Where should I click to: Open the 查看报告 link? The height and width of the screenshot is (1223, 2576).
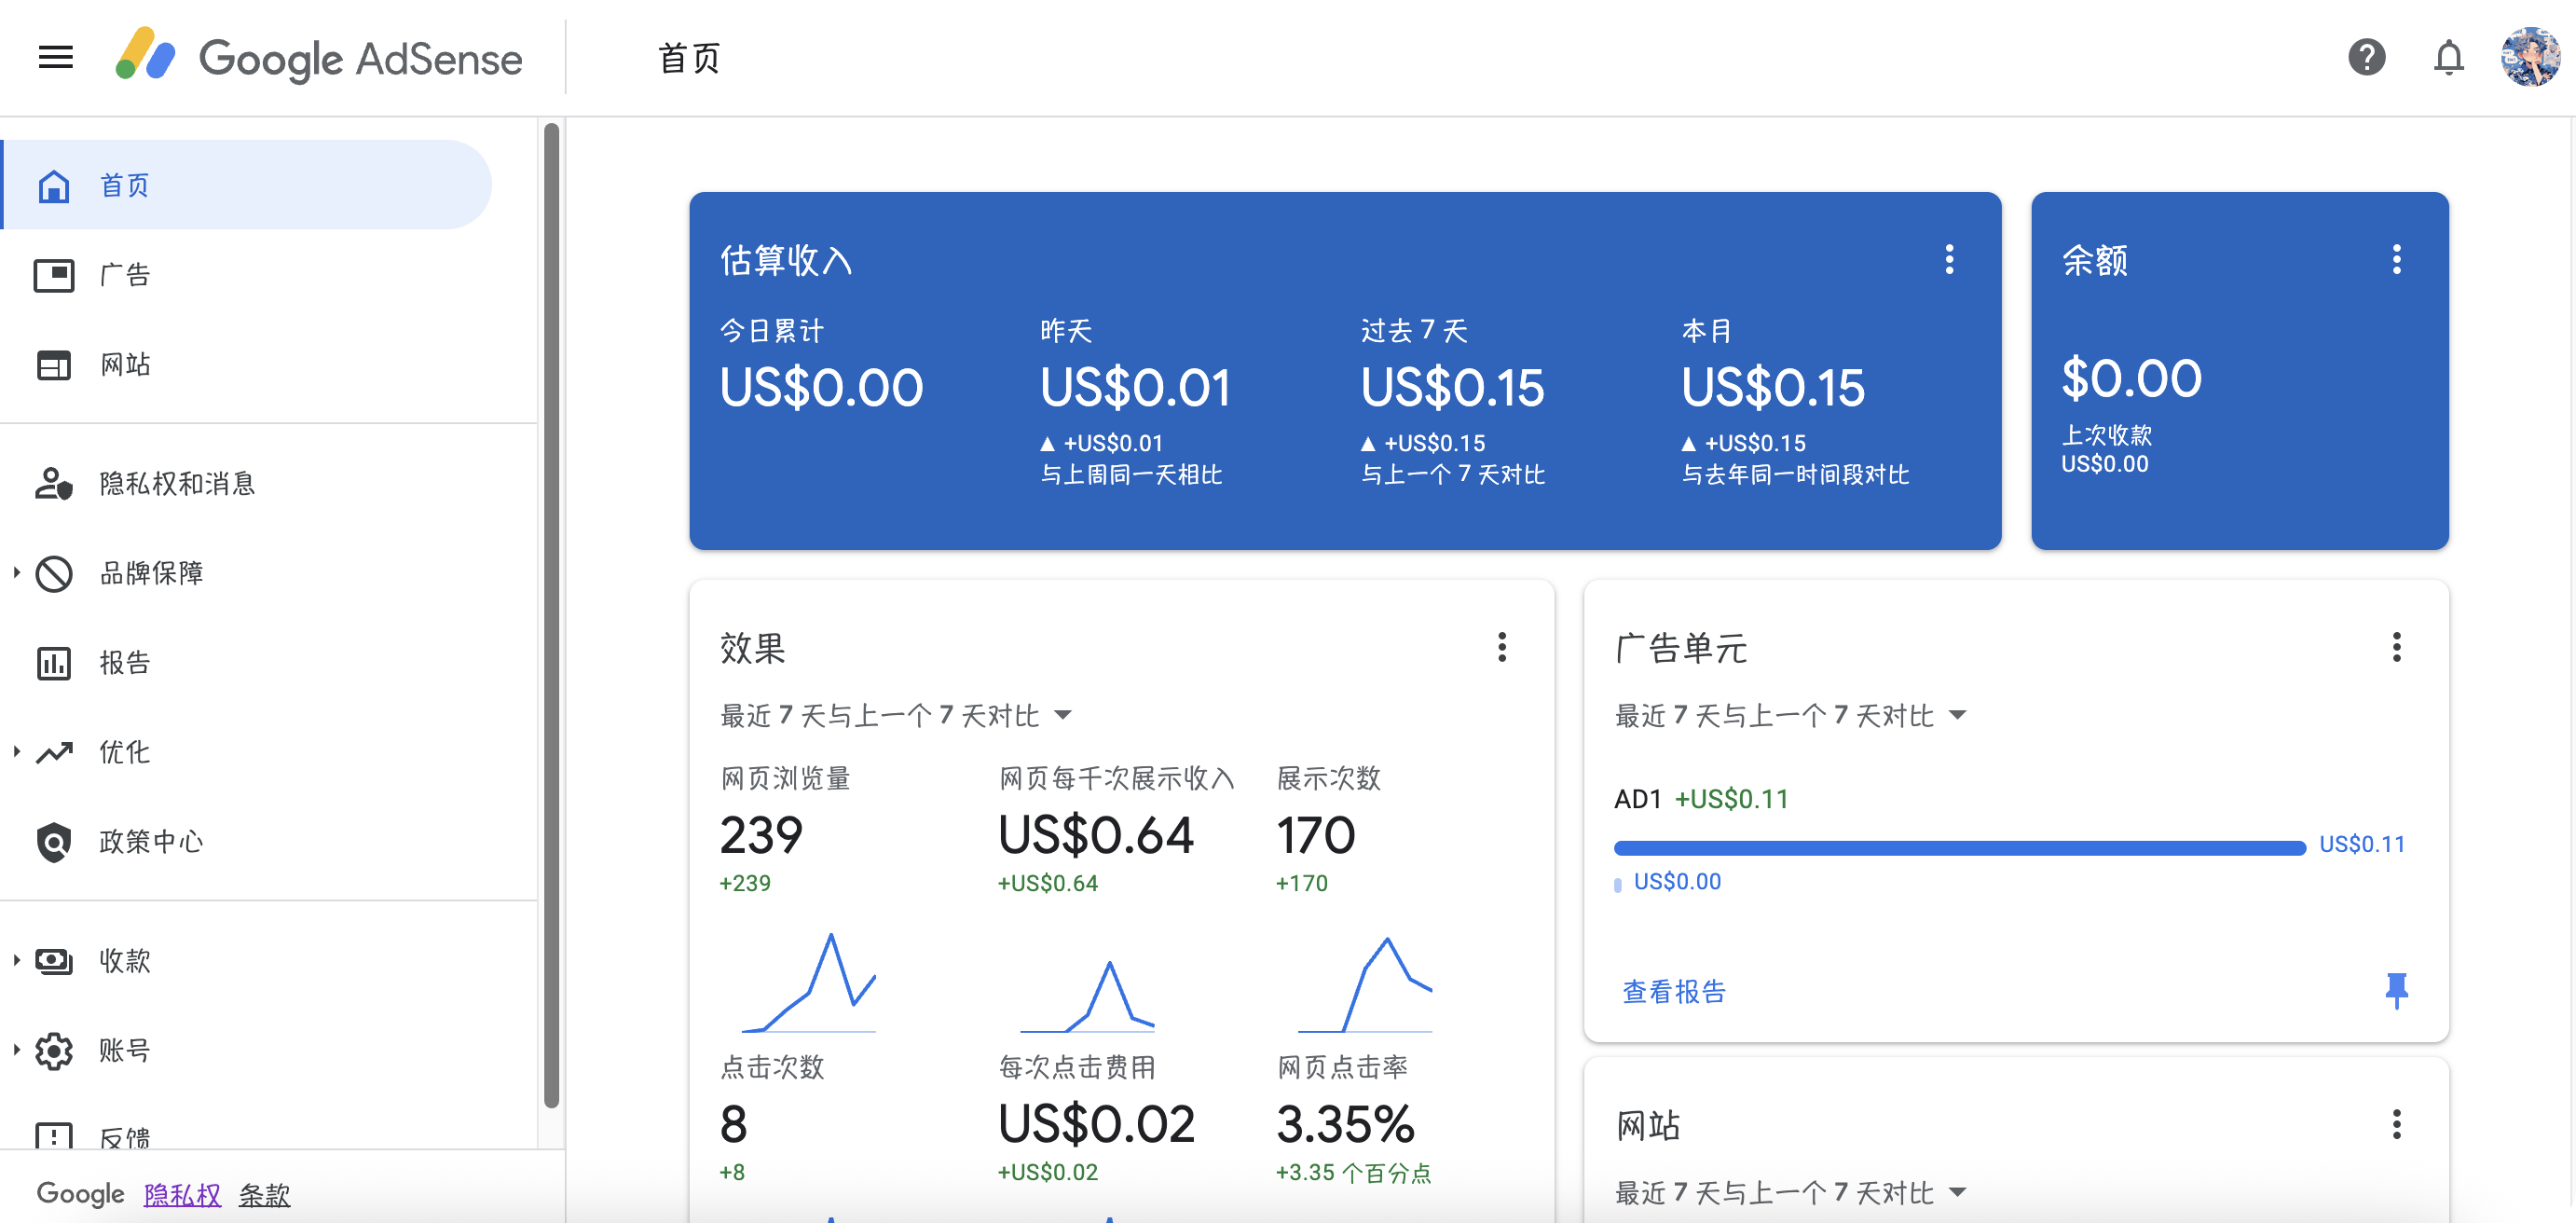1674,992
